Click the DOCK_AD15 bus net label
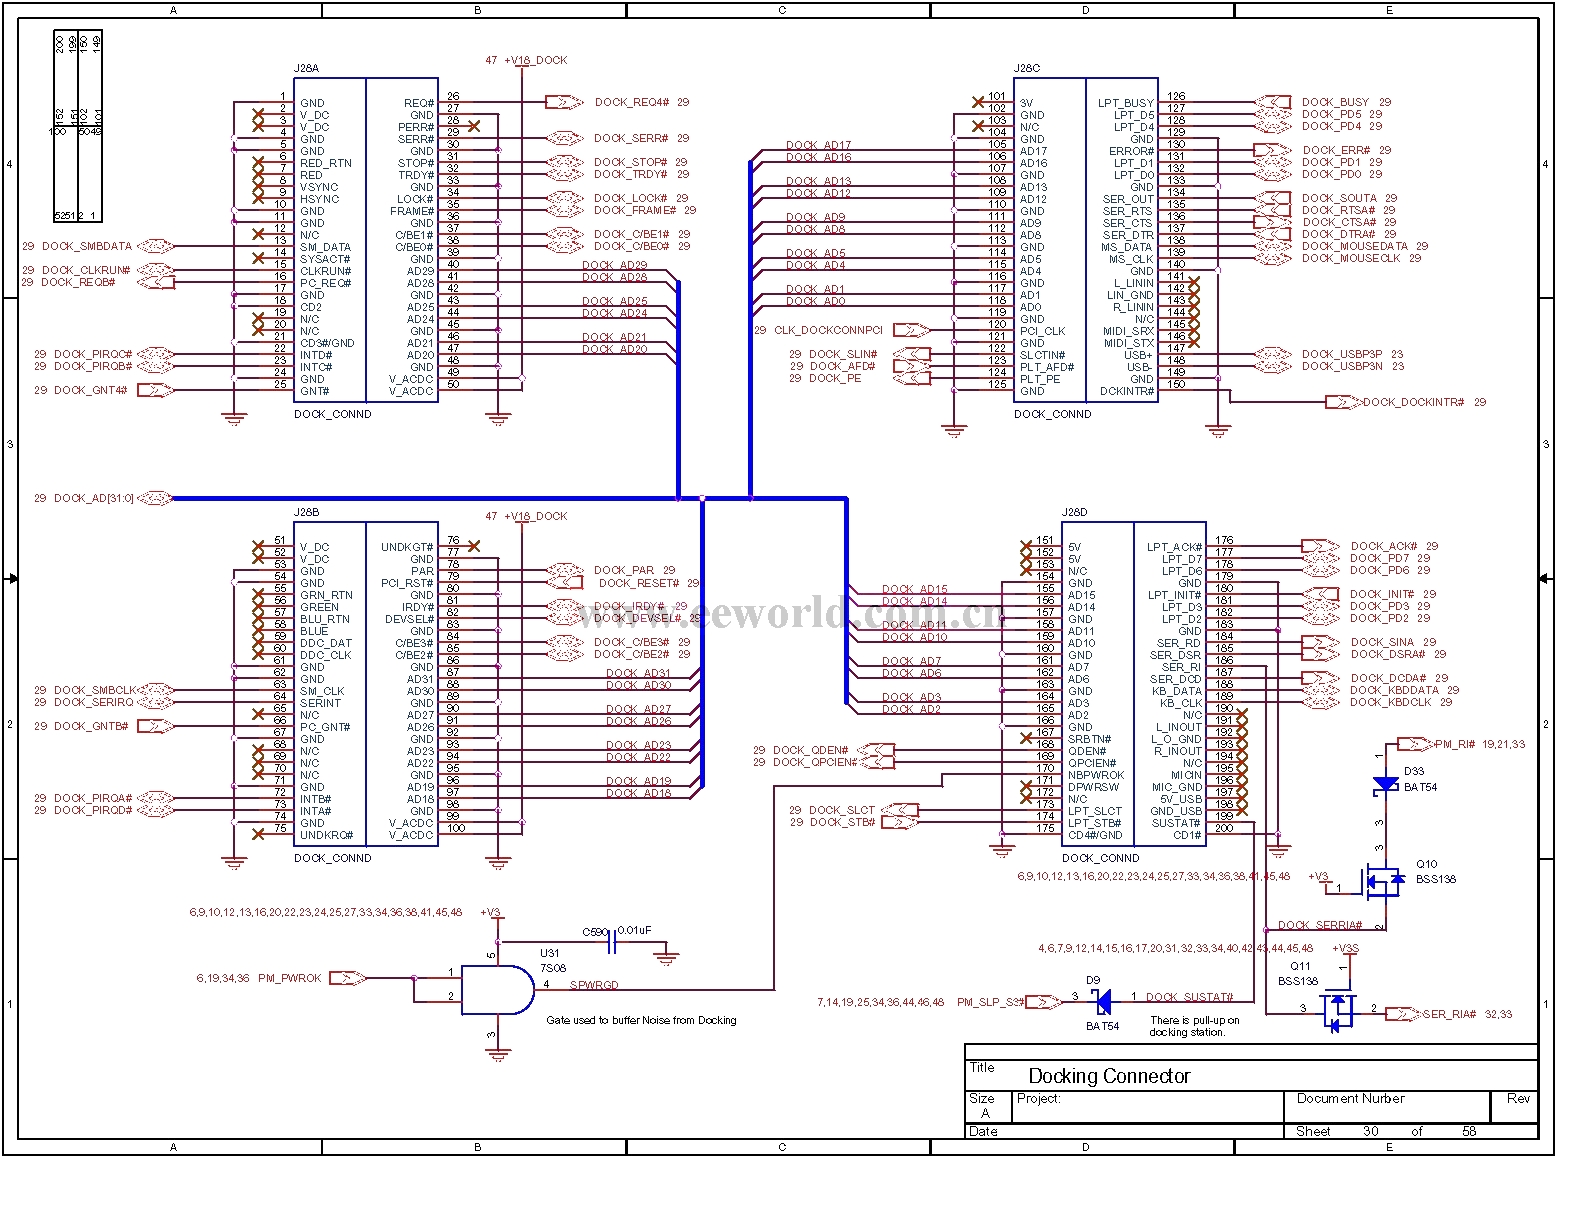The image size is (1584, 1223). (914, 589)
